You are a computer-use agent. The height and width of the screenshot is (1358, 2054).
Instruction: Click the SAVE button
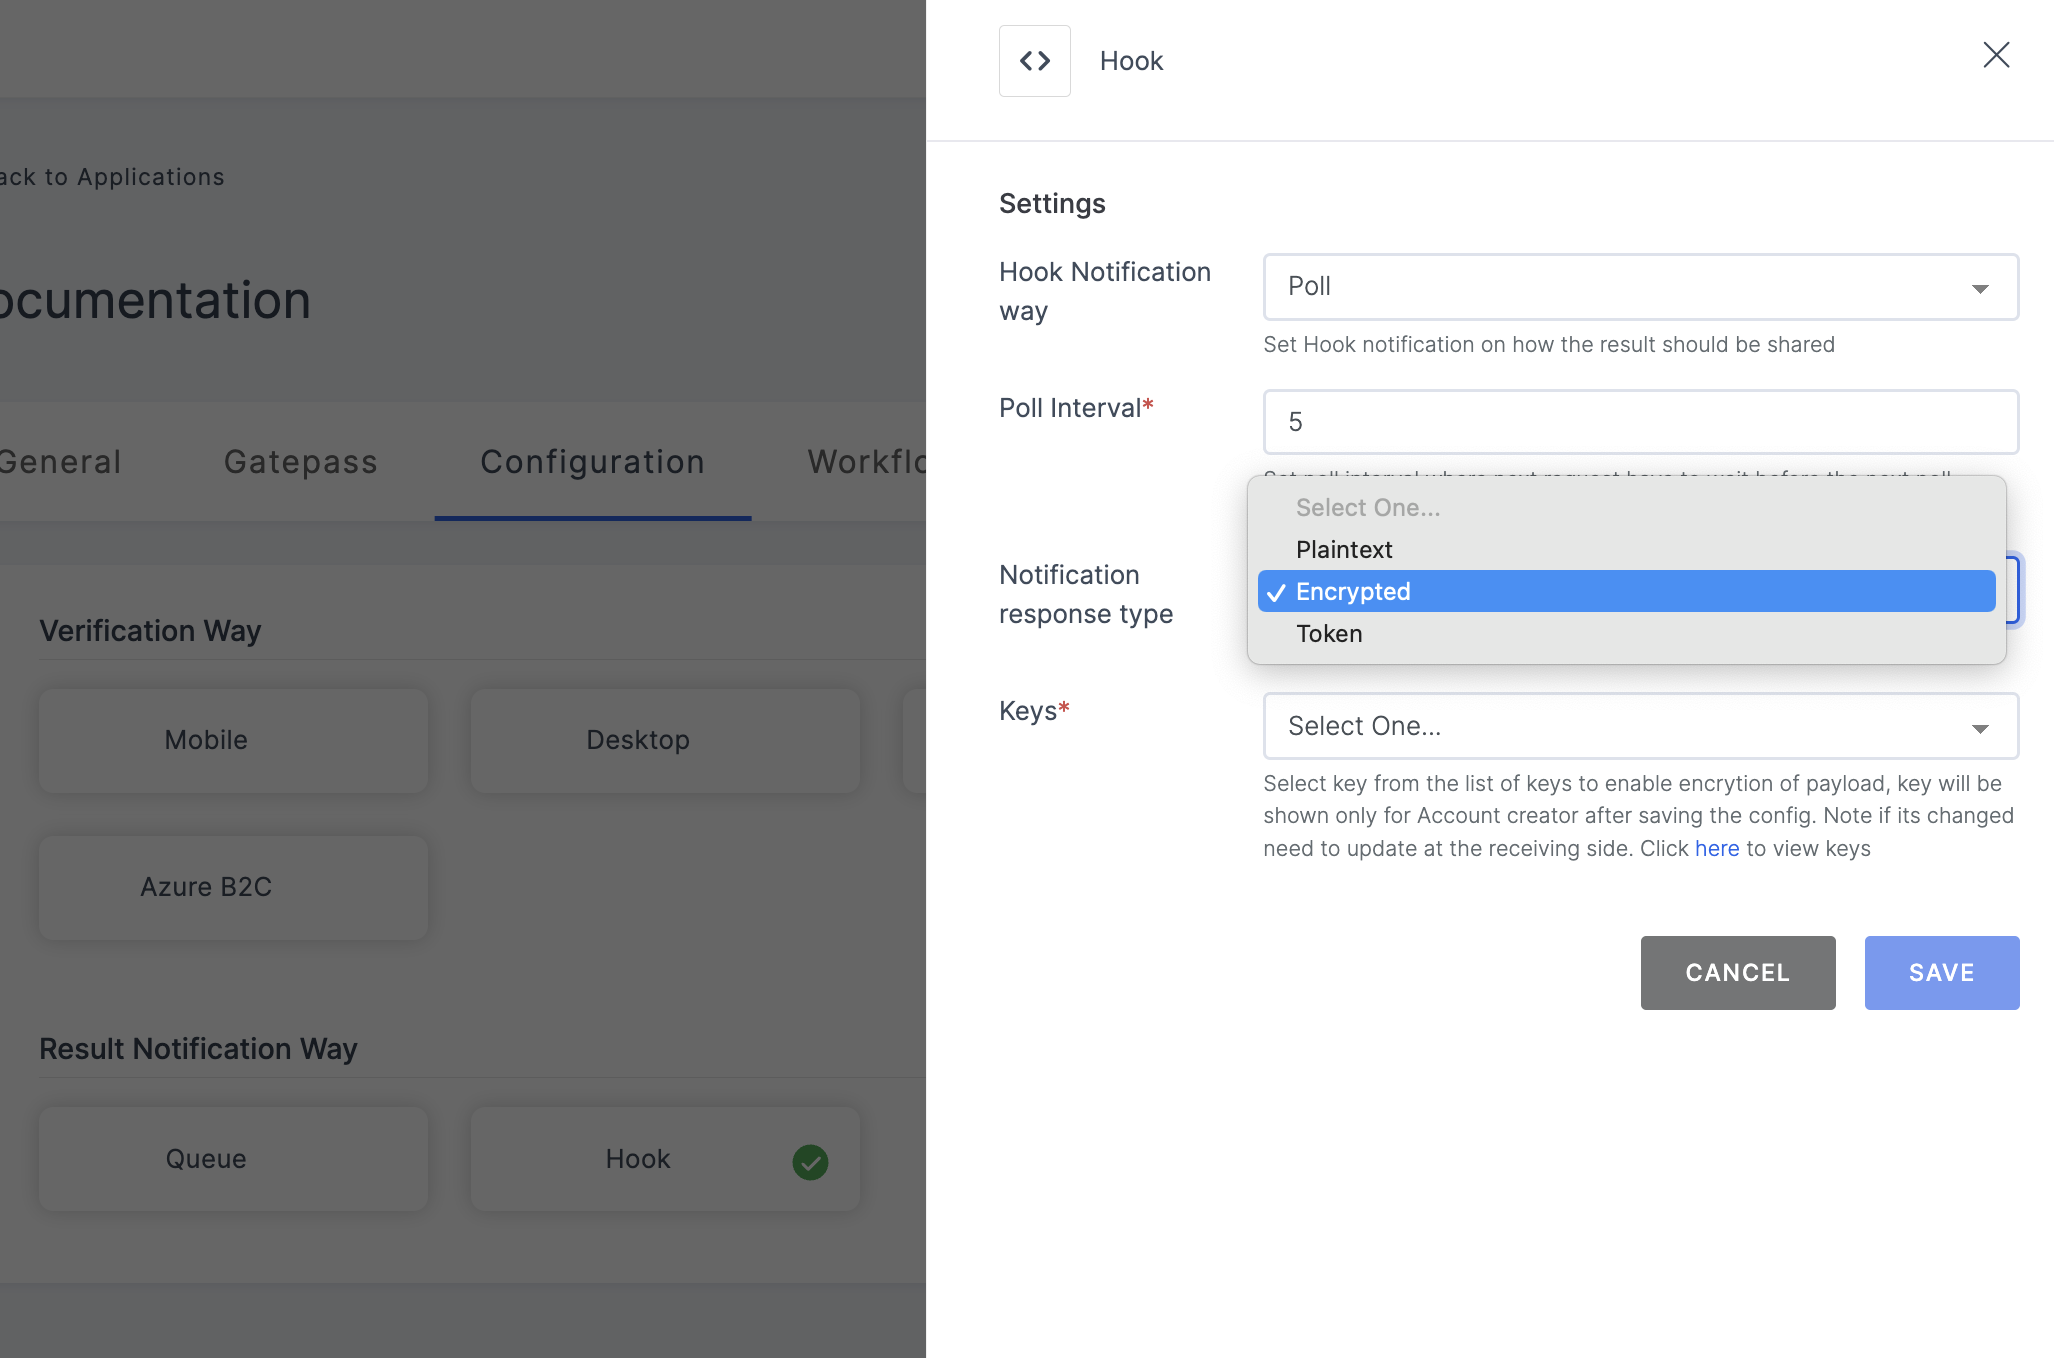tap(1942, 972)
